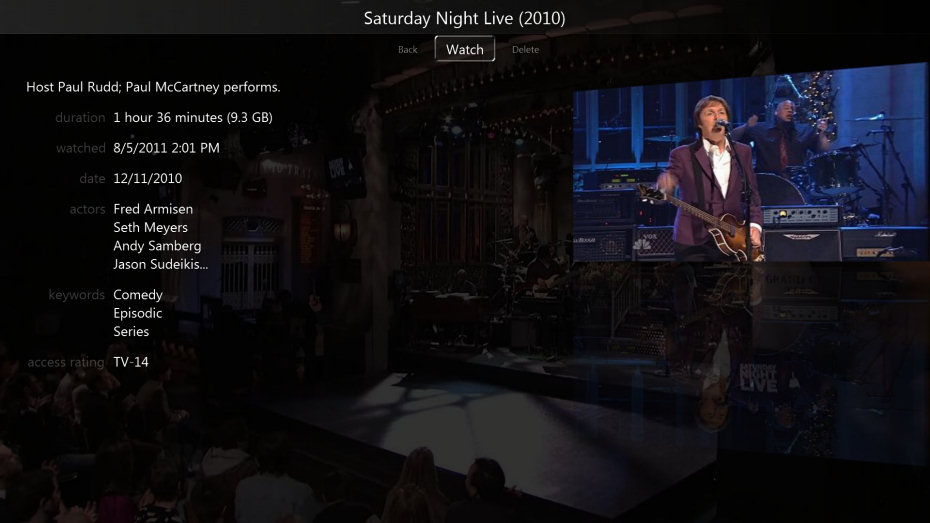This screenshot has width=930, height=523.
Task: Select actor Andy Samberg
Action: (157, 245)
